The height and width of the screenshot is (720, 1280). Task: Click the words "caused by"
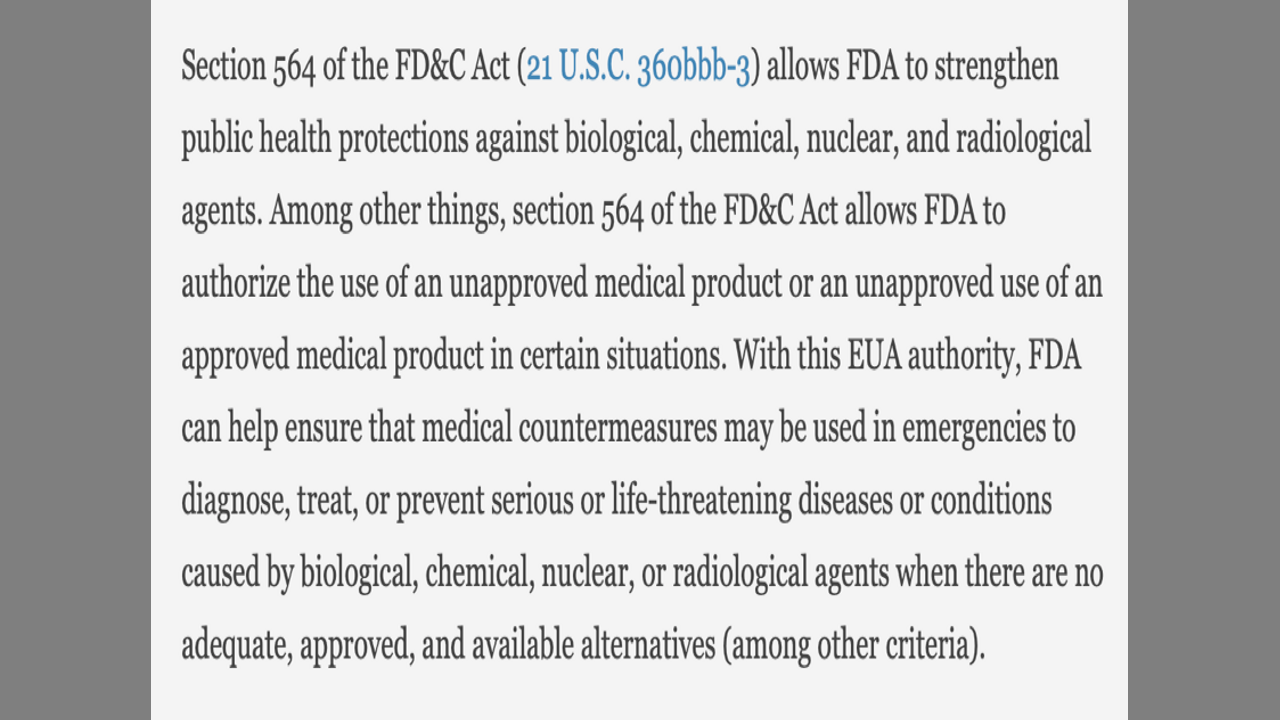(236, 574)
